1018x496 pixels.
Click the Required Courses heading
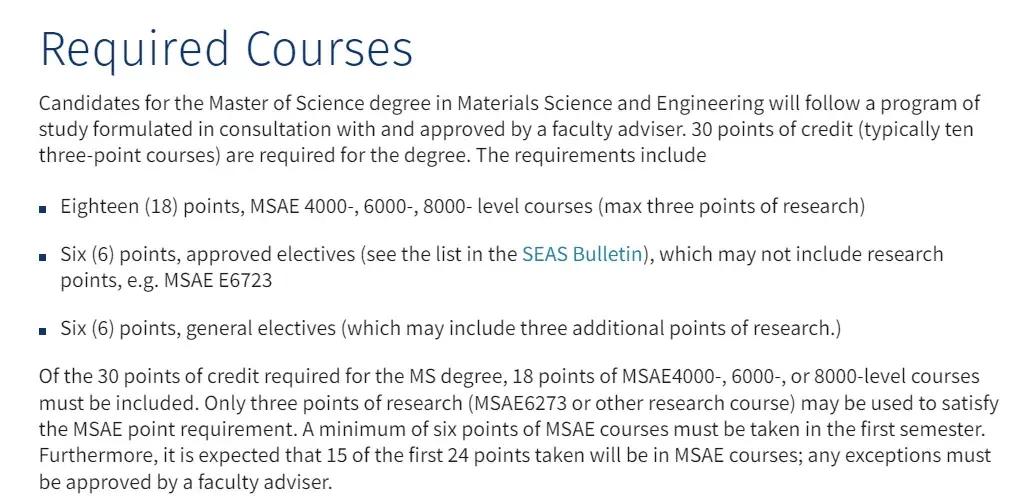[226, 49]
